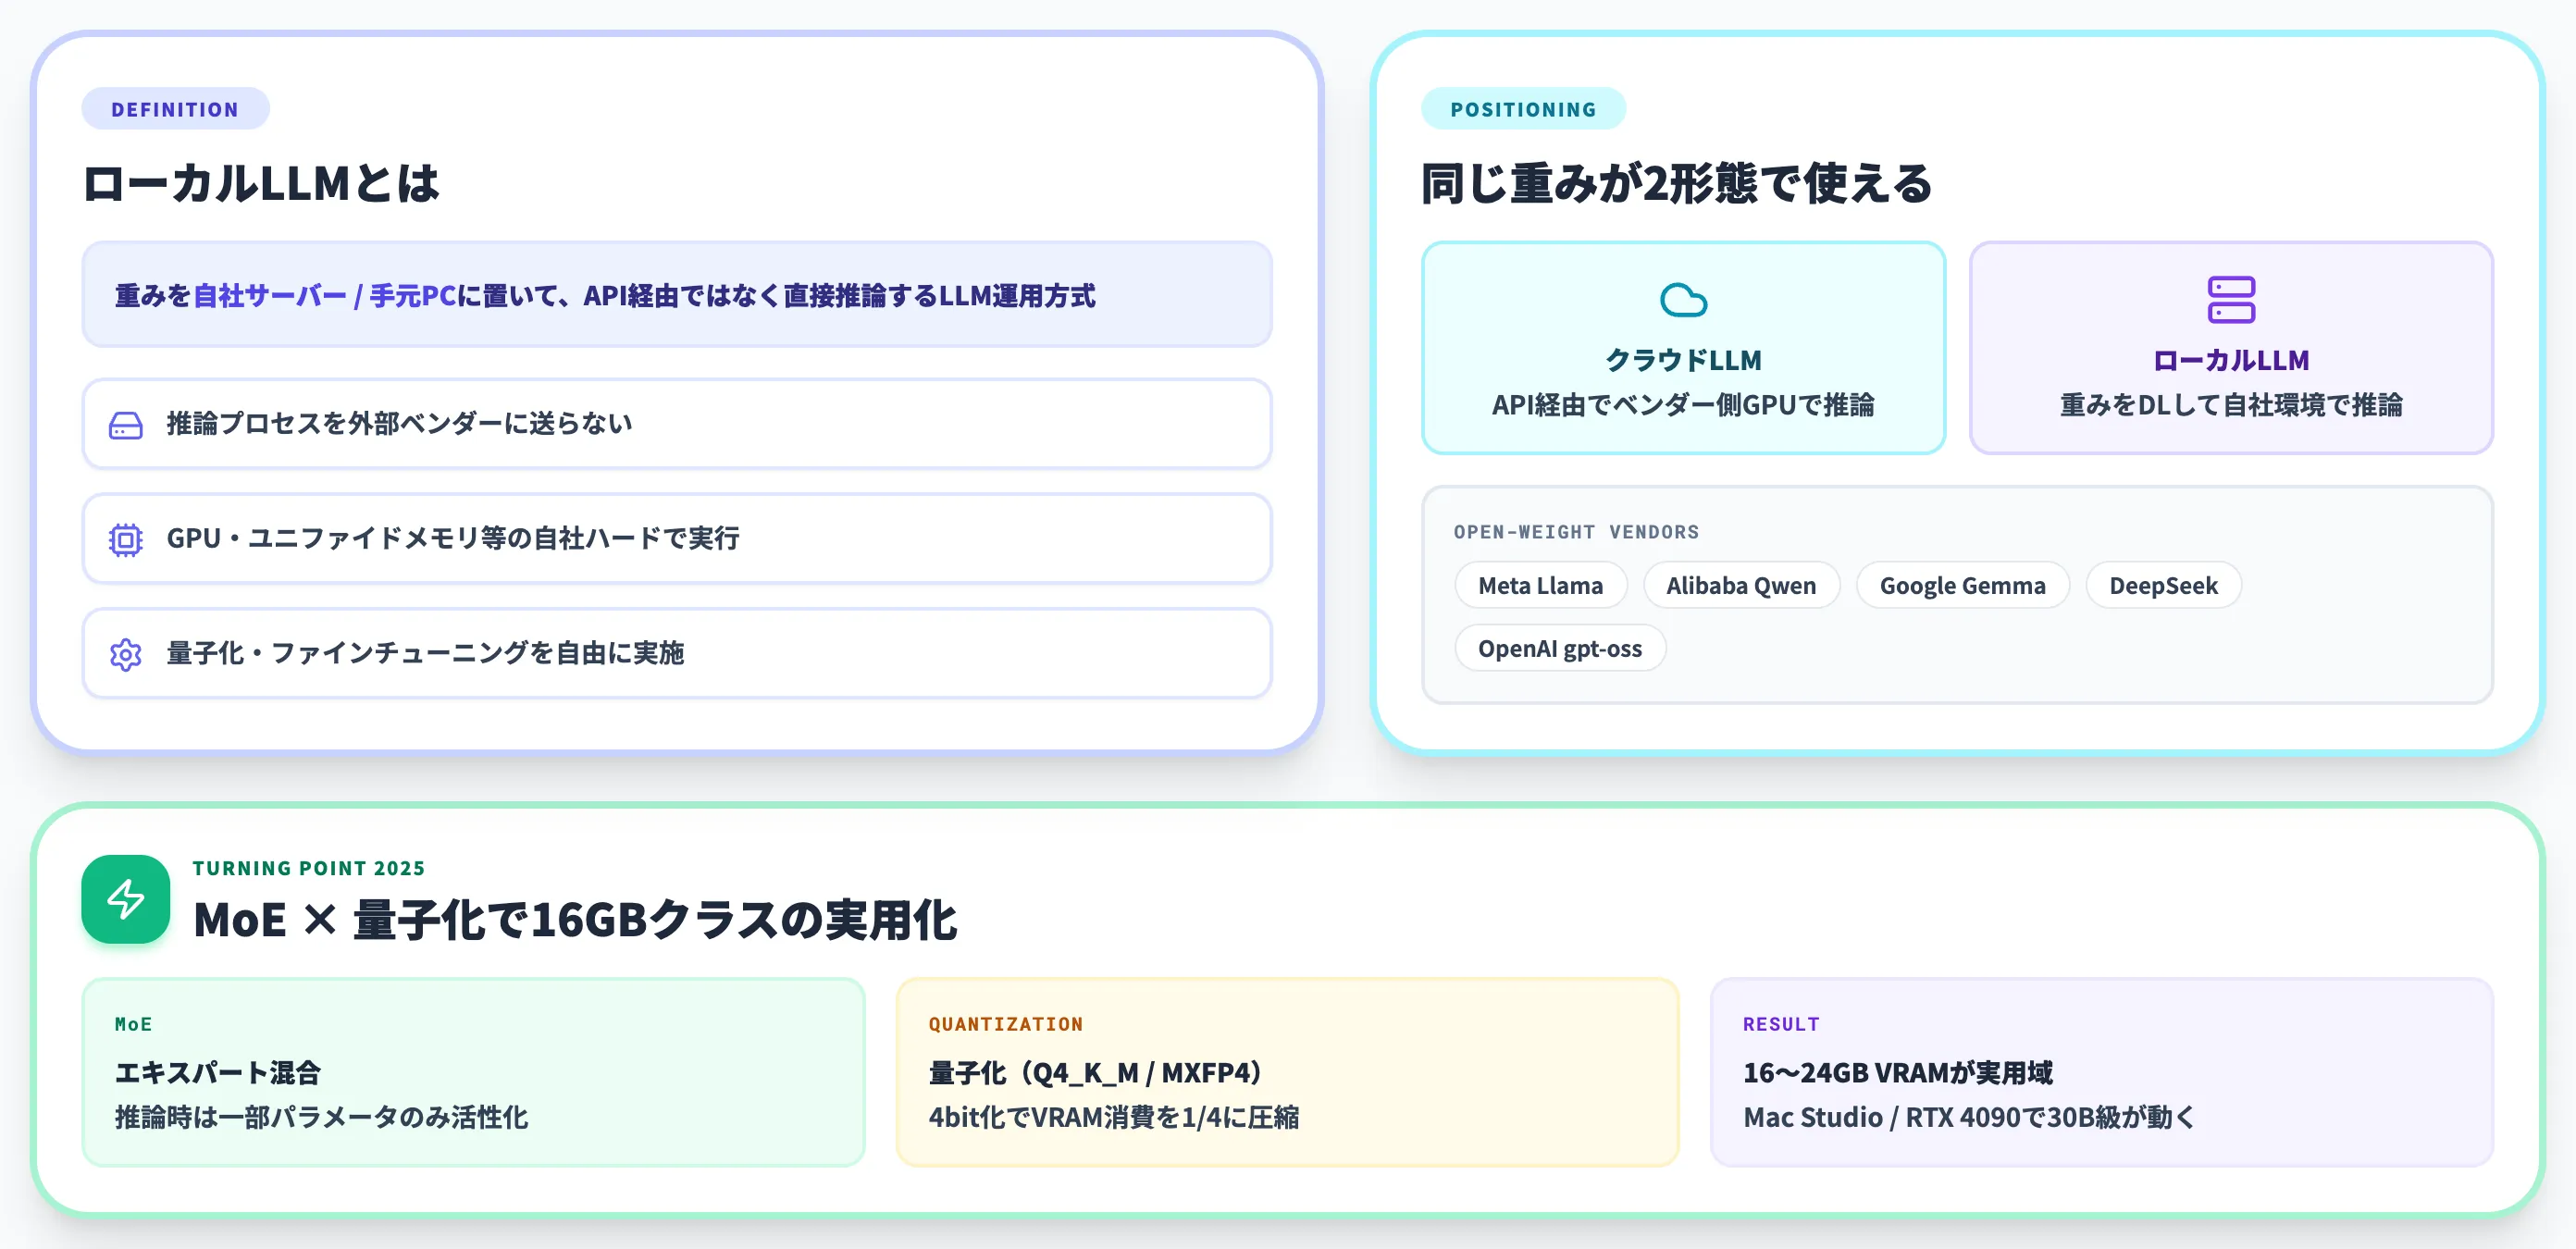Click the heading ローカルLLMとは
This screenshot has width=2576, height=1249.
point(261,184)
